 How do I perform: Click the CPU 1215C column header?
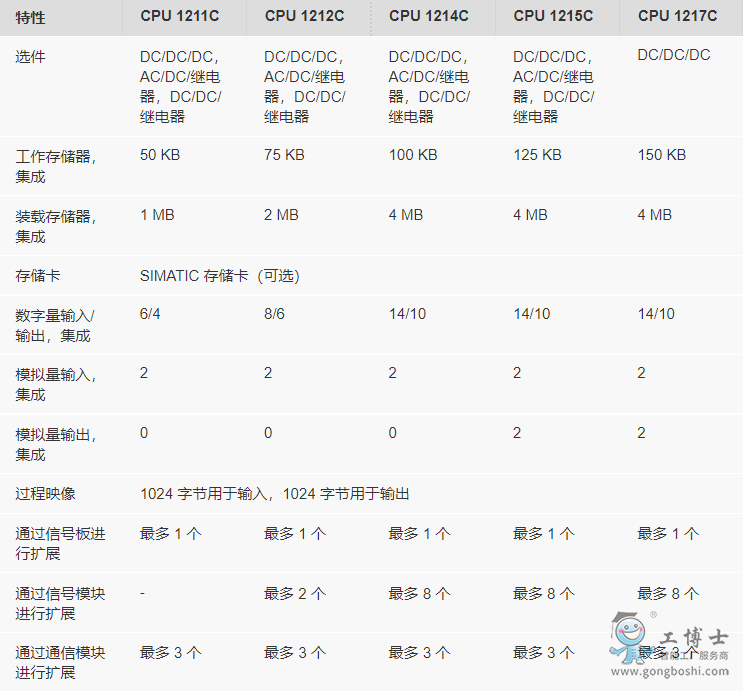[555, 16]
